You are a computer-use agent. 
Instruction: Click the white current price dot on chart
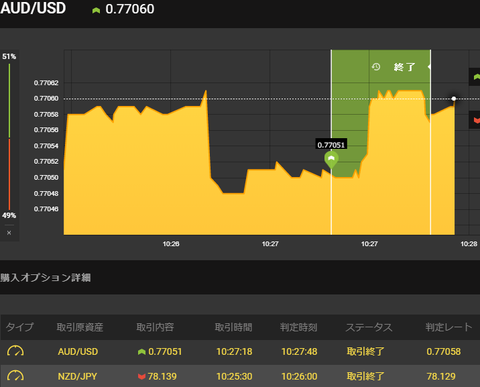tap(454, 99)
